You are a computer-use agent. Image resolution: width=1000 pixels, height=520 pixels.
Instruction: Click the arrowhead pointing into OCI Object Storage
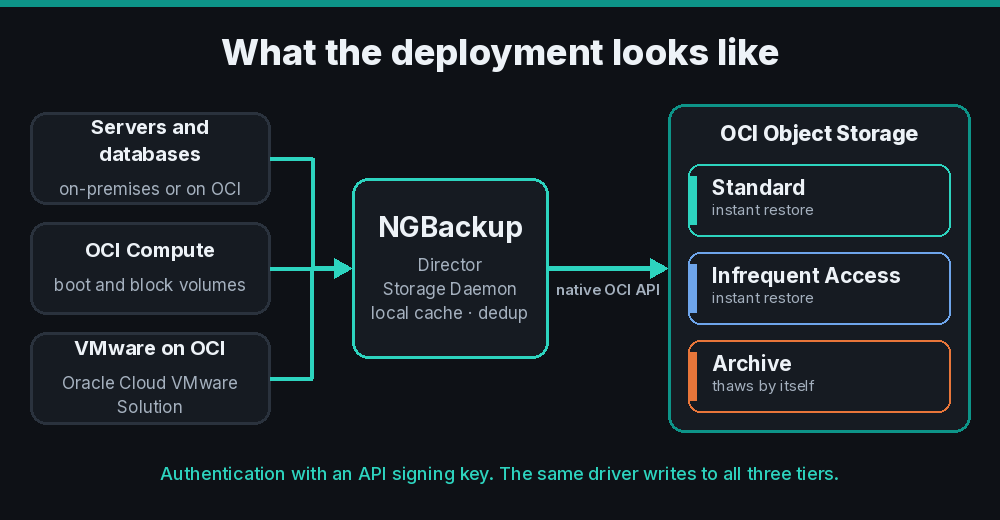pos(658,269)
